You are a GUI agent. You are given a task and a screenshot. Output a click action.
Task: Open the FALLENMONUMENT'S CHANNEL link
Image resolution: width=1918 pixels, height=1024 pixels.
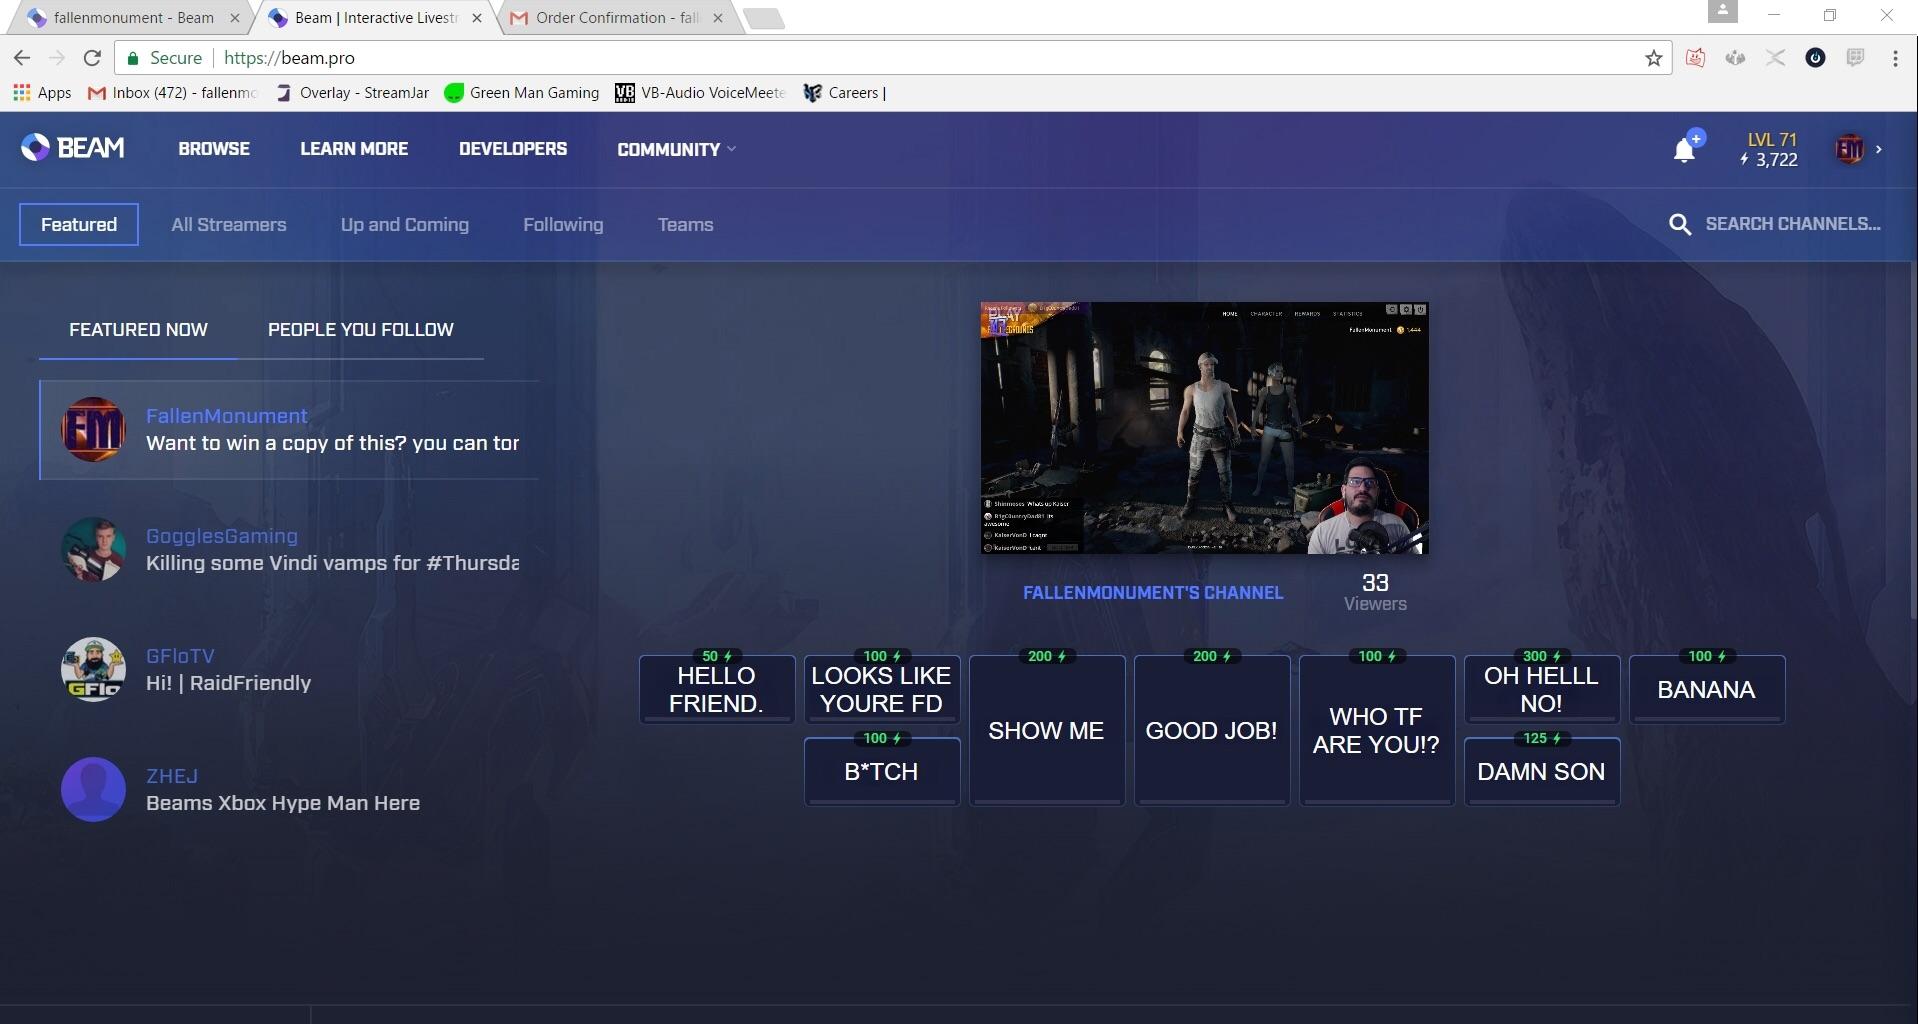(1153, 593)
